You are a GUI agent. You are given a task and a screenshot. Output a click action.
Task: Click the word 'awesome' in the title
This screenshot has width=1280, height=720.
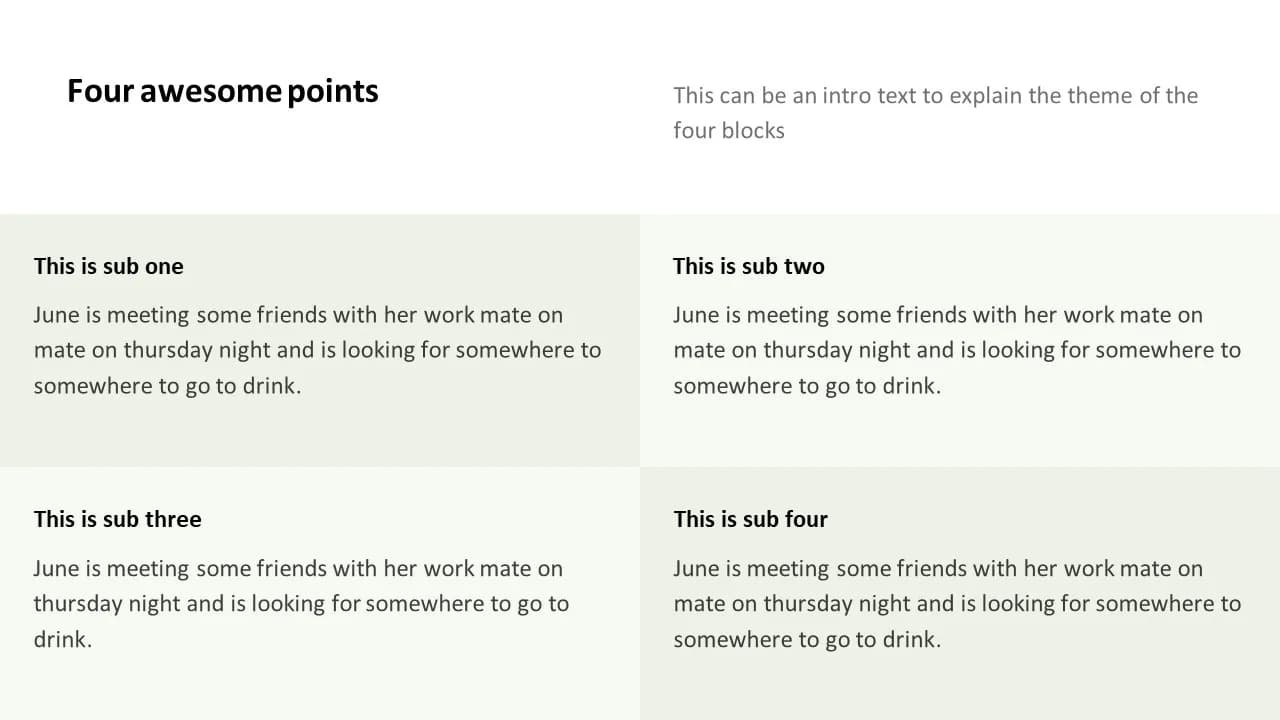[x=211, y=91]
